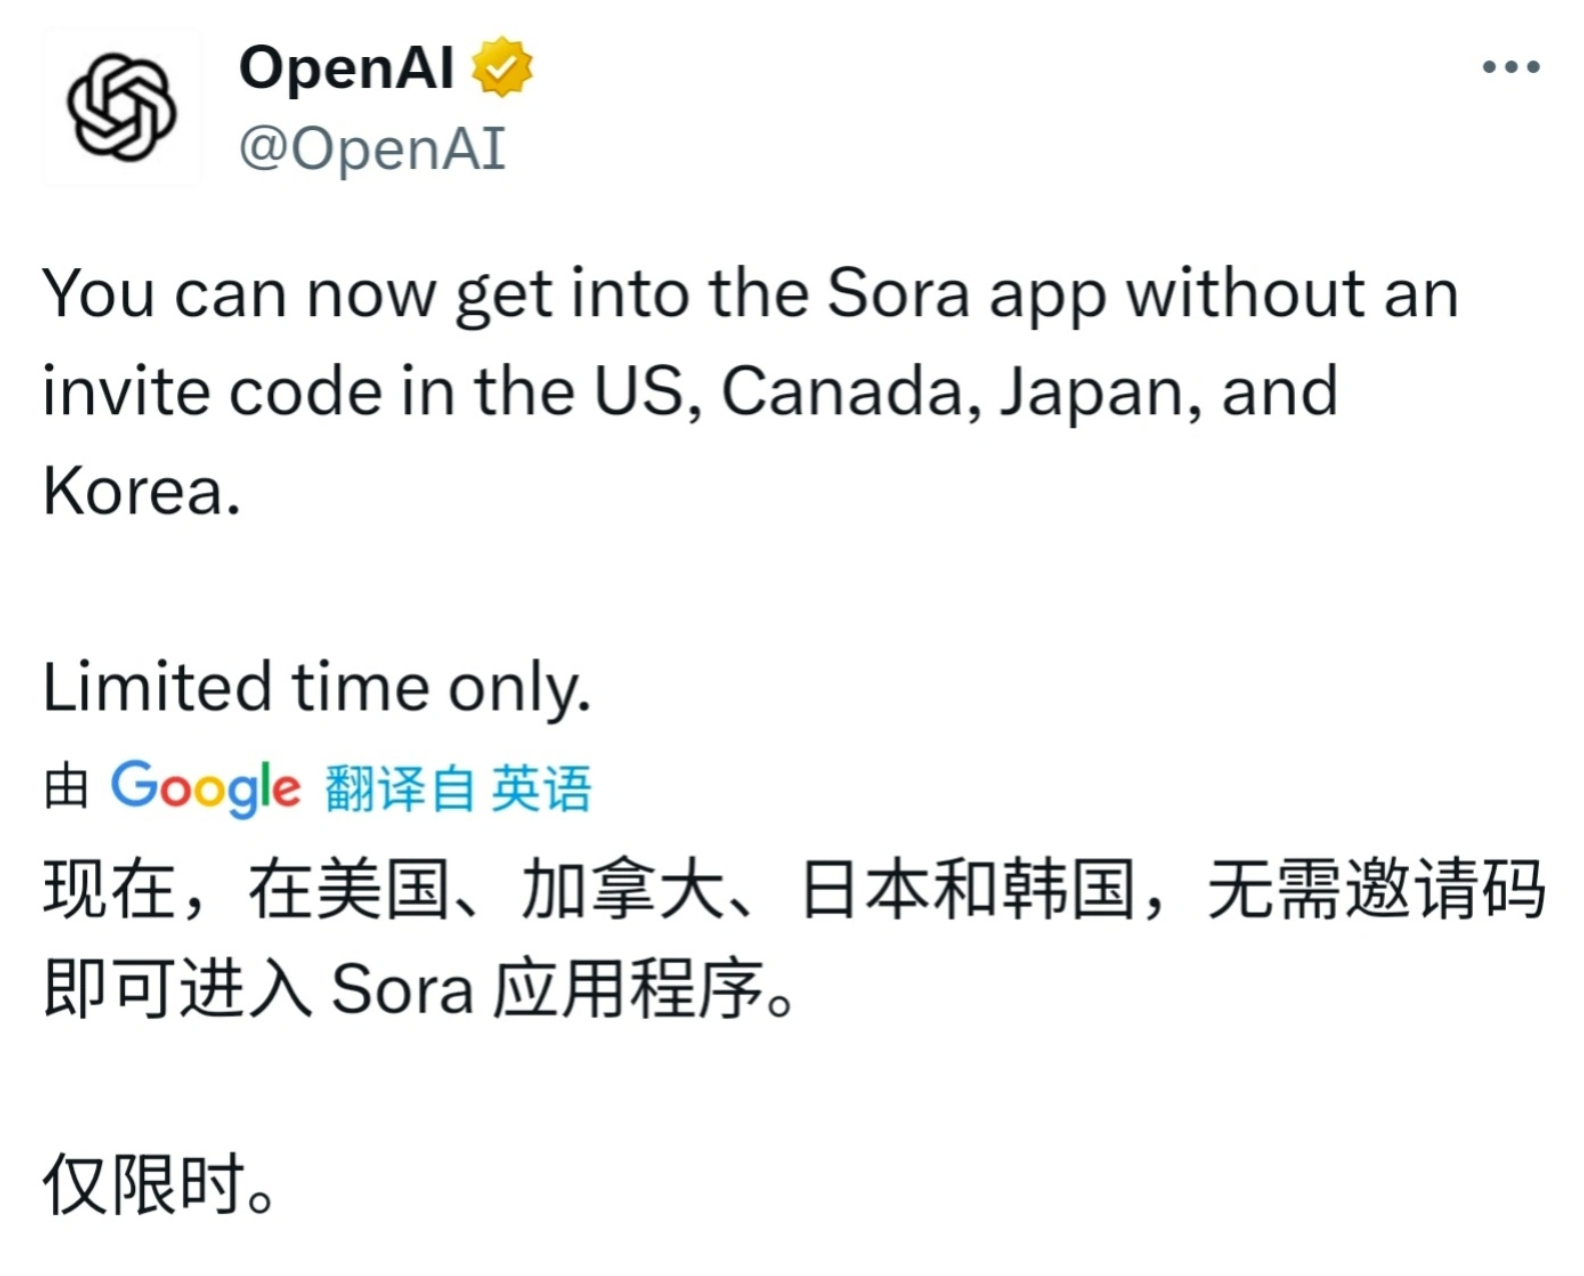Tap the 英语 source language text
Screen dimensions: 1584x1276
click(x=541, y=788)
